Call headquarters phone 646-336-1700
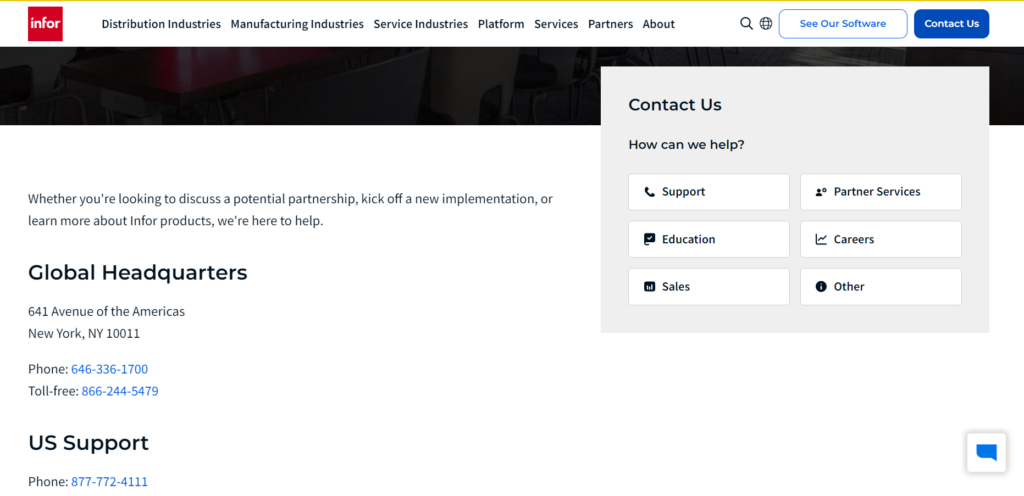 110,369
